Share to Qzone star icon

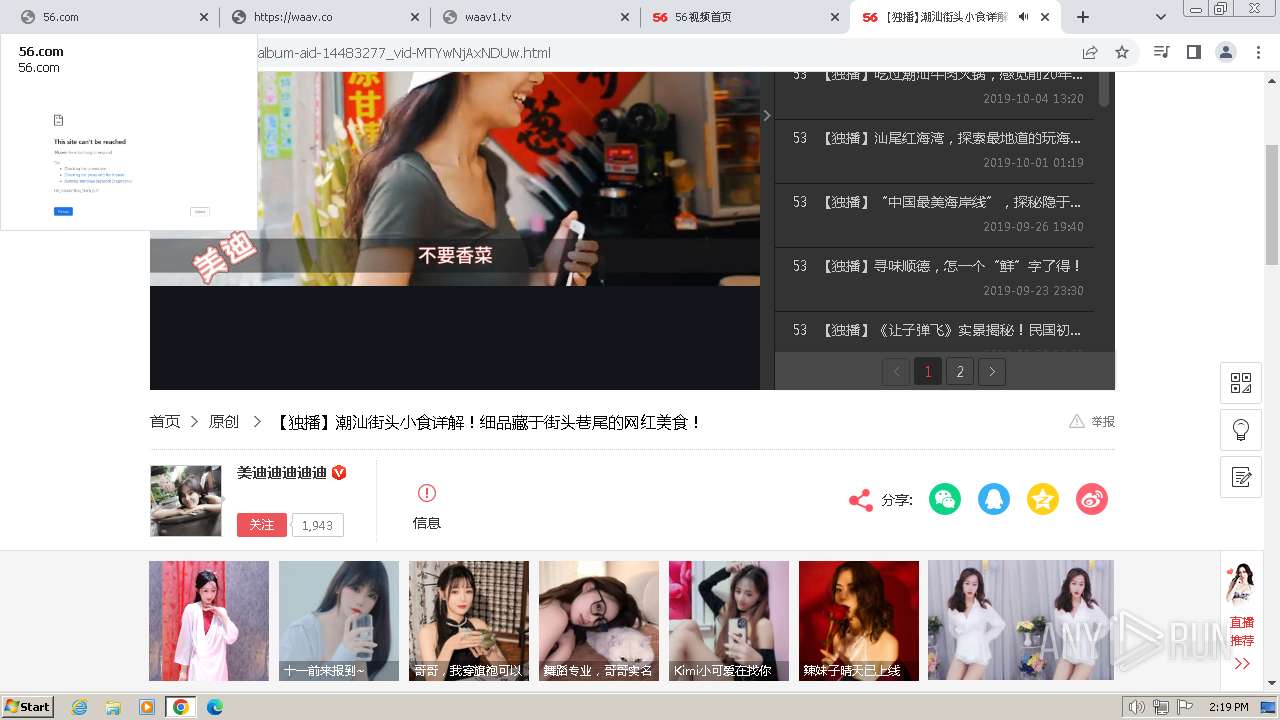coord(1043,499)
